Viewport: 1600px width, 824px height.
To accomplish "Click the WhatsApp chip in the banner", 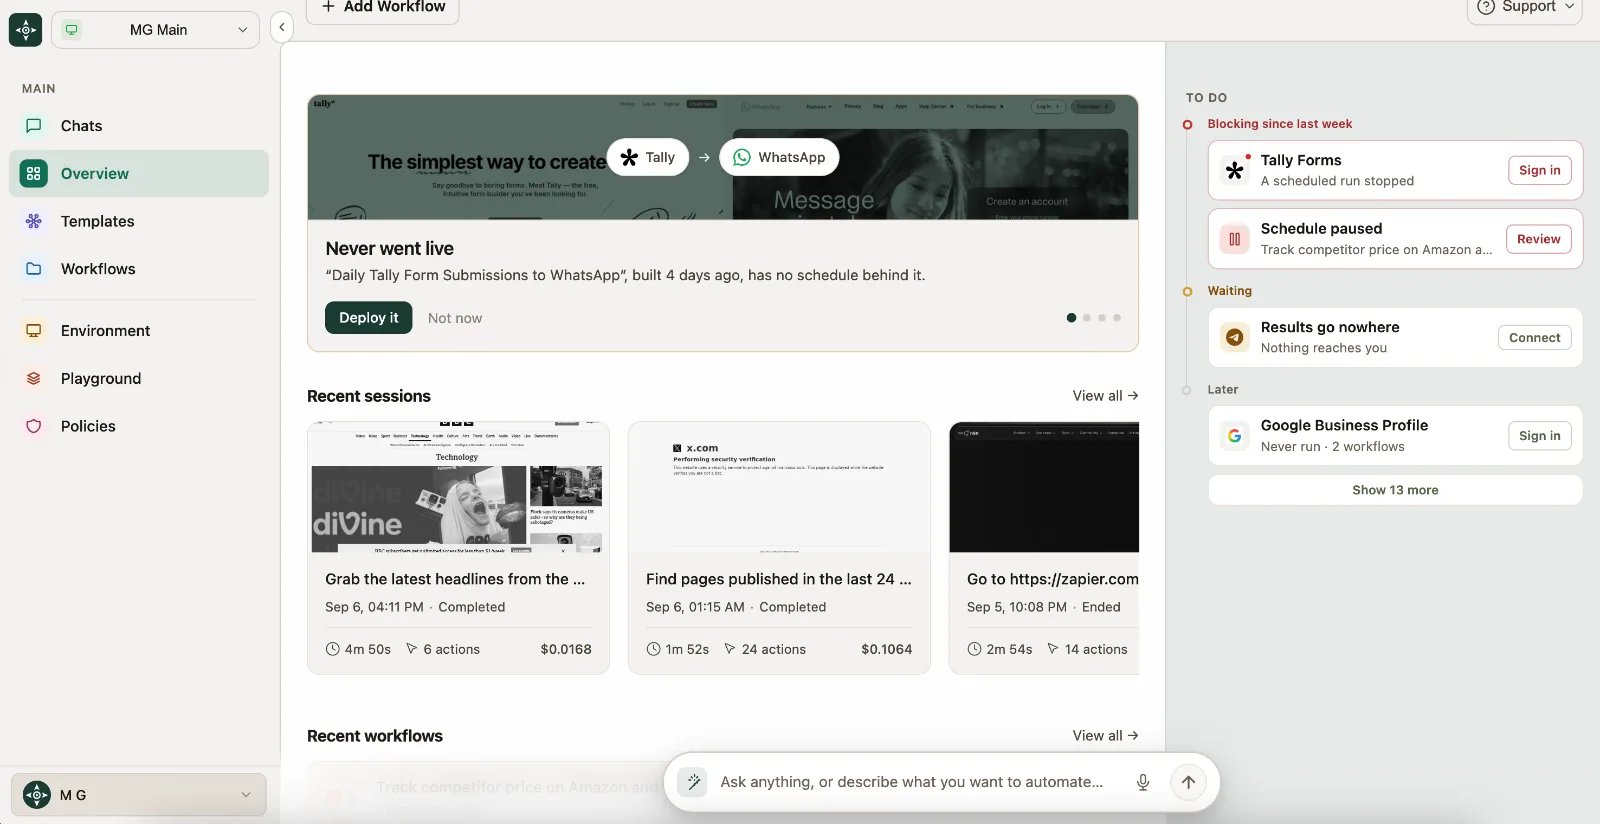I will 779,157.
